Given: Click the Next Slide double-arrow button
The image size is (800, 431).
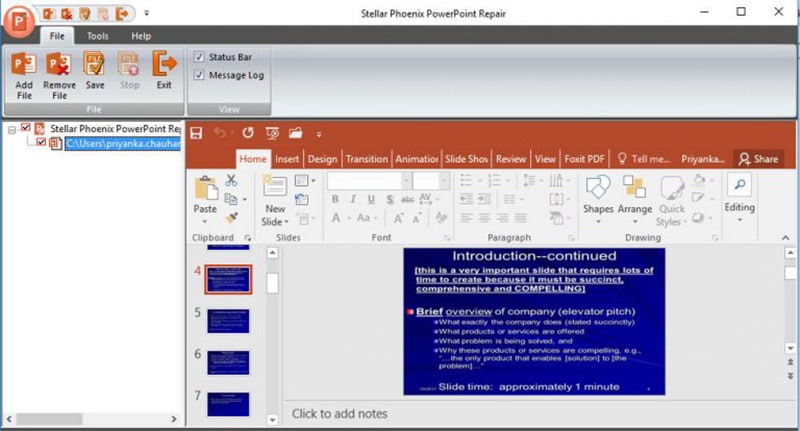Looking at the screenshot, I should 790,376.
